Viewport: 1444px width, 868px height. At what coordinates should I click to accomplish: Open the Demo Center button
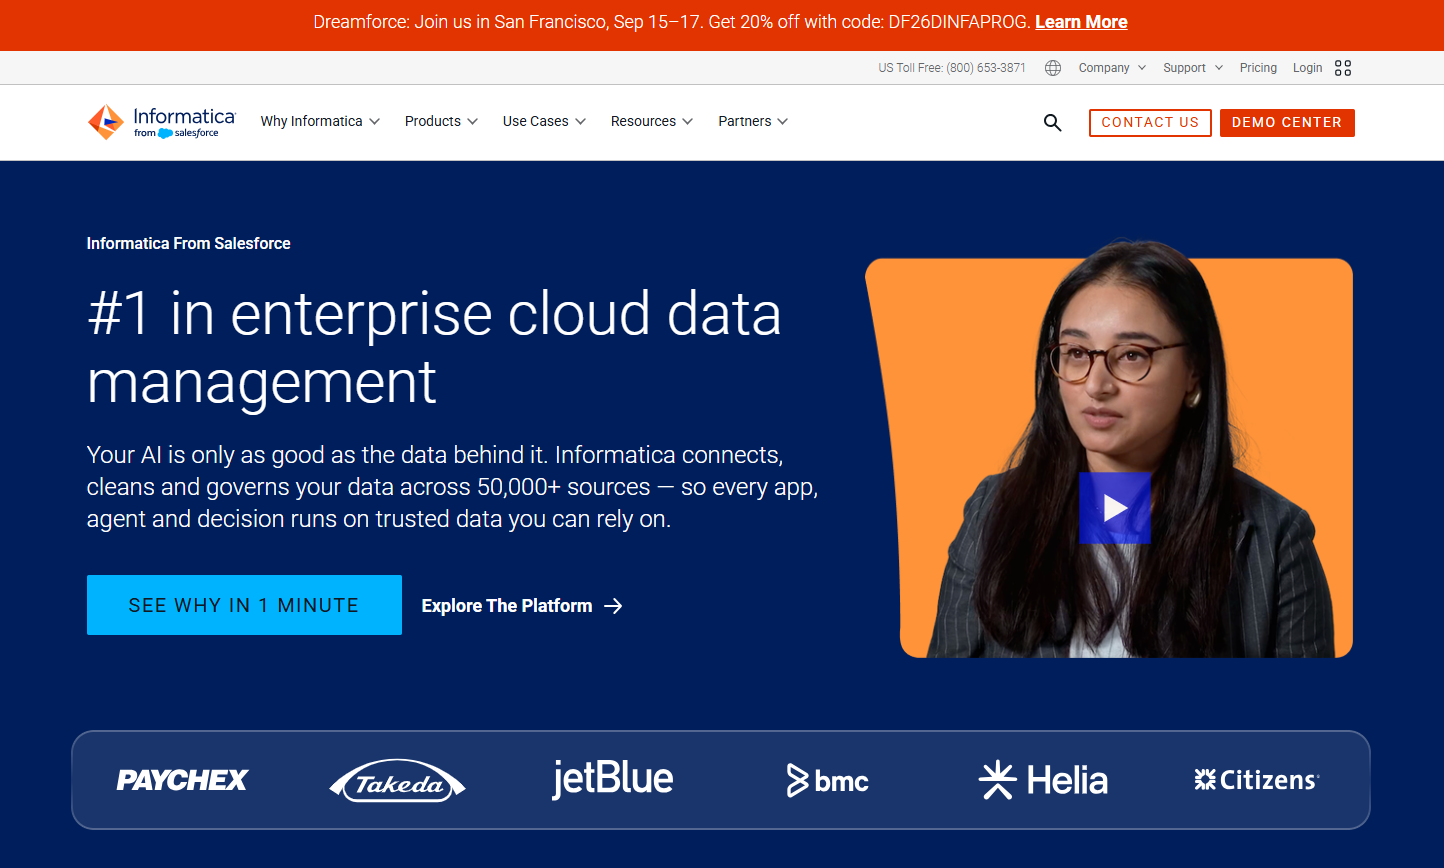(1287, 123)
